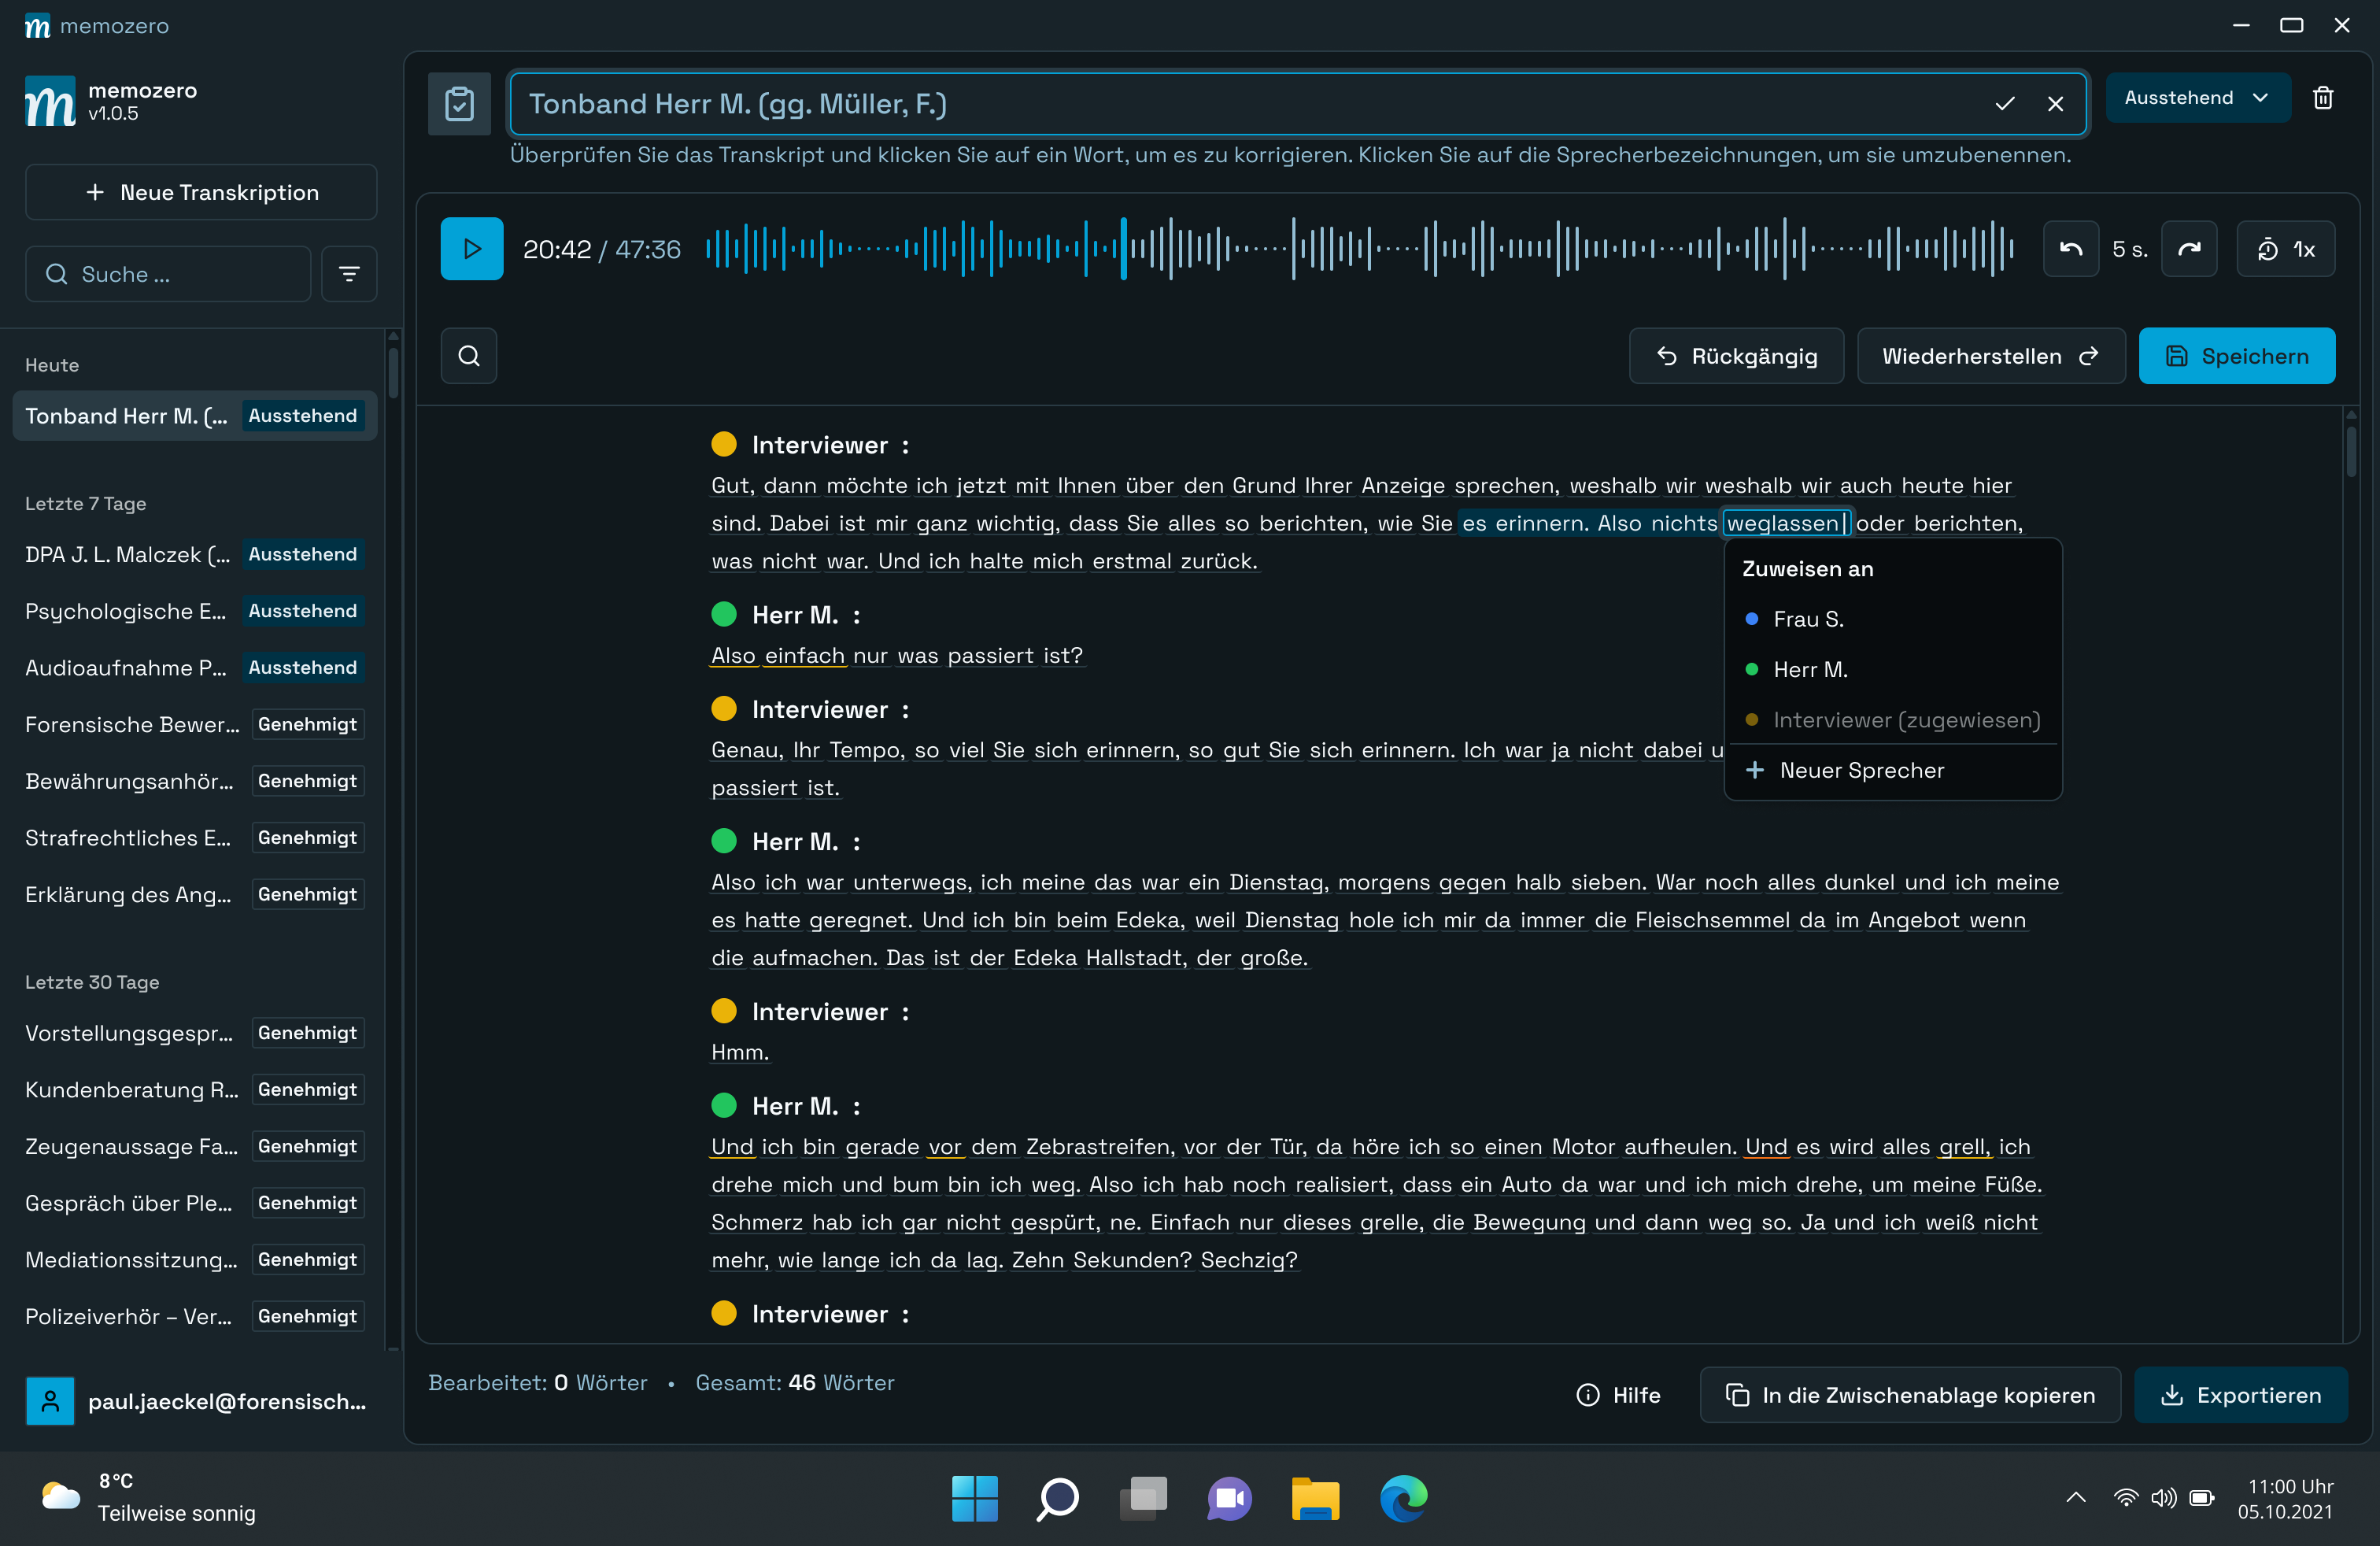2380x1546 pixels.
Task: Play the audio from the waveform timeline
Action: point(471,248)
